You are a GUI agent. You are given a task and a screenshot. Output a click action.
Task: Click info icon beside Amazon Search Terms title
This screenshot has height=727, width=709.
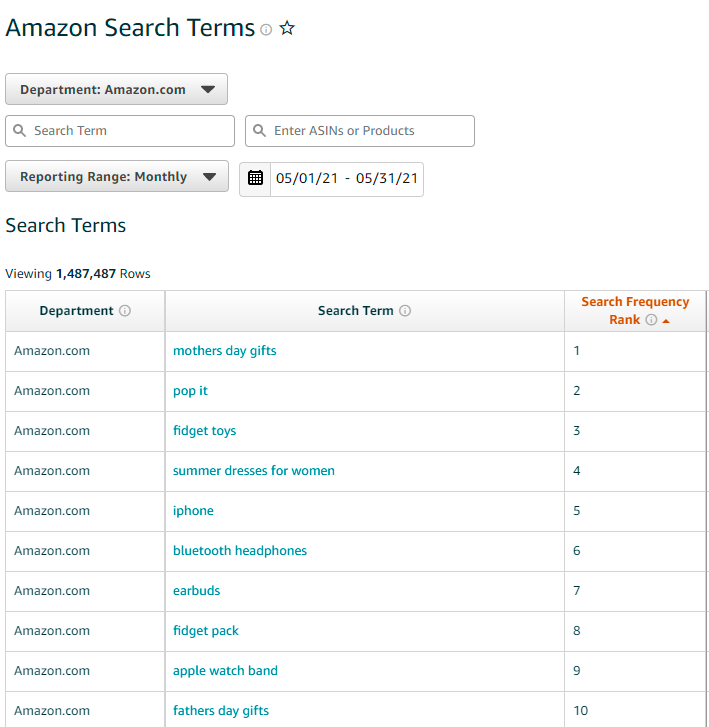266,30
